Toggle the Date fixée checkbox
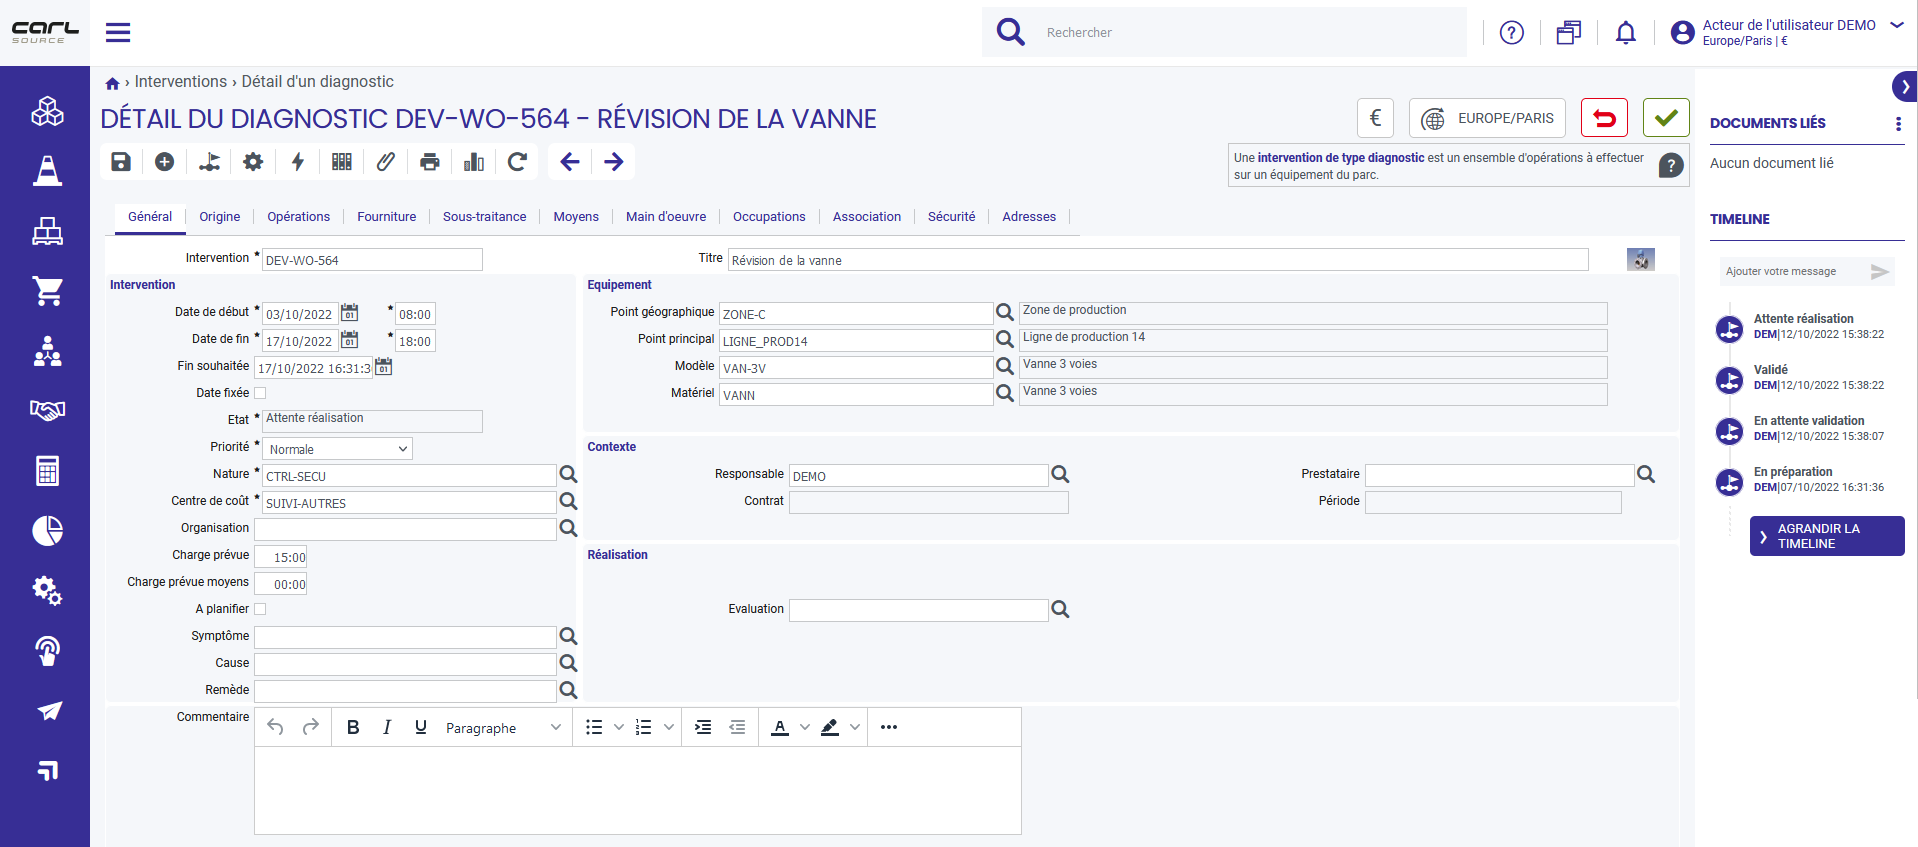1918x847 pixels. click(x=260, y=393)
